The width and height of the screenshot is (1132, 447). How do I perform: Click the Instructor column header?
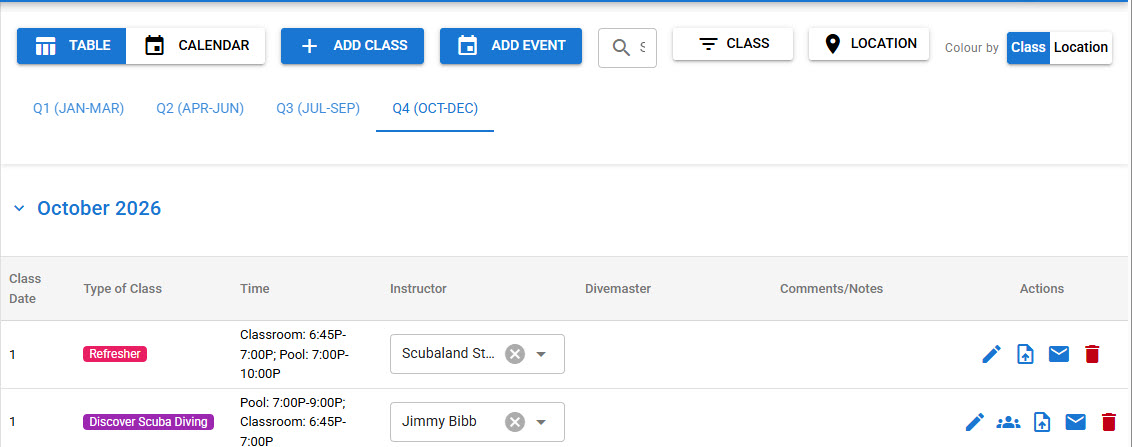pos(418,289)
